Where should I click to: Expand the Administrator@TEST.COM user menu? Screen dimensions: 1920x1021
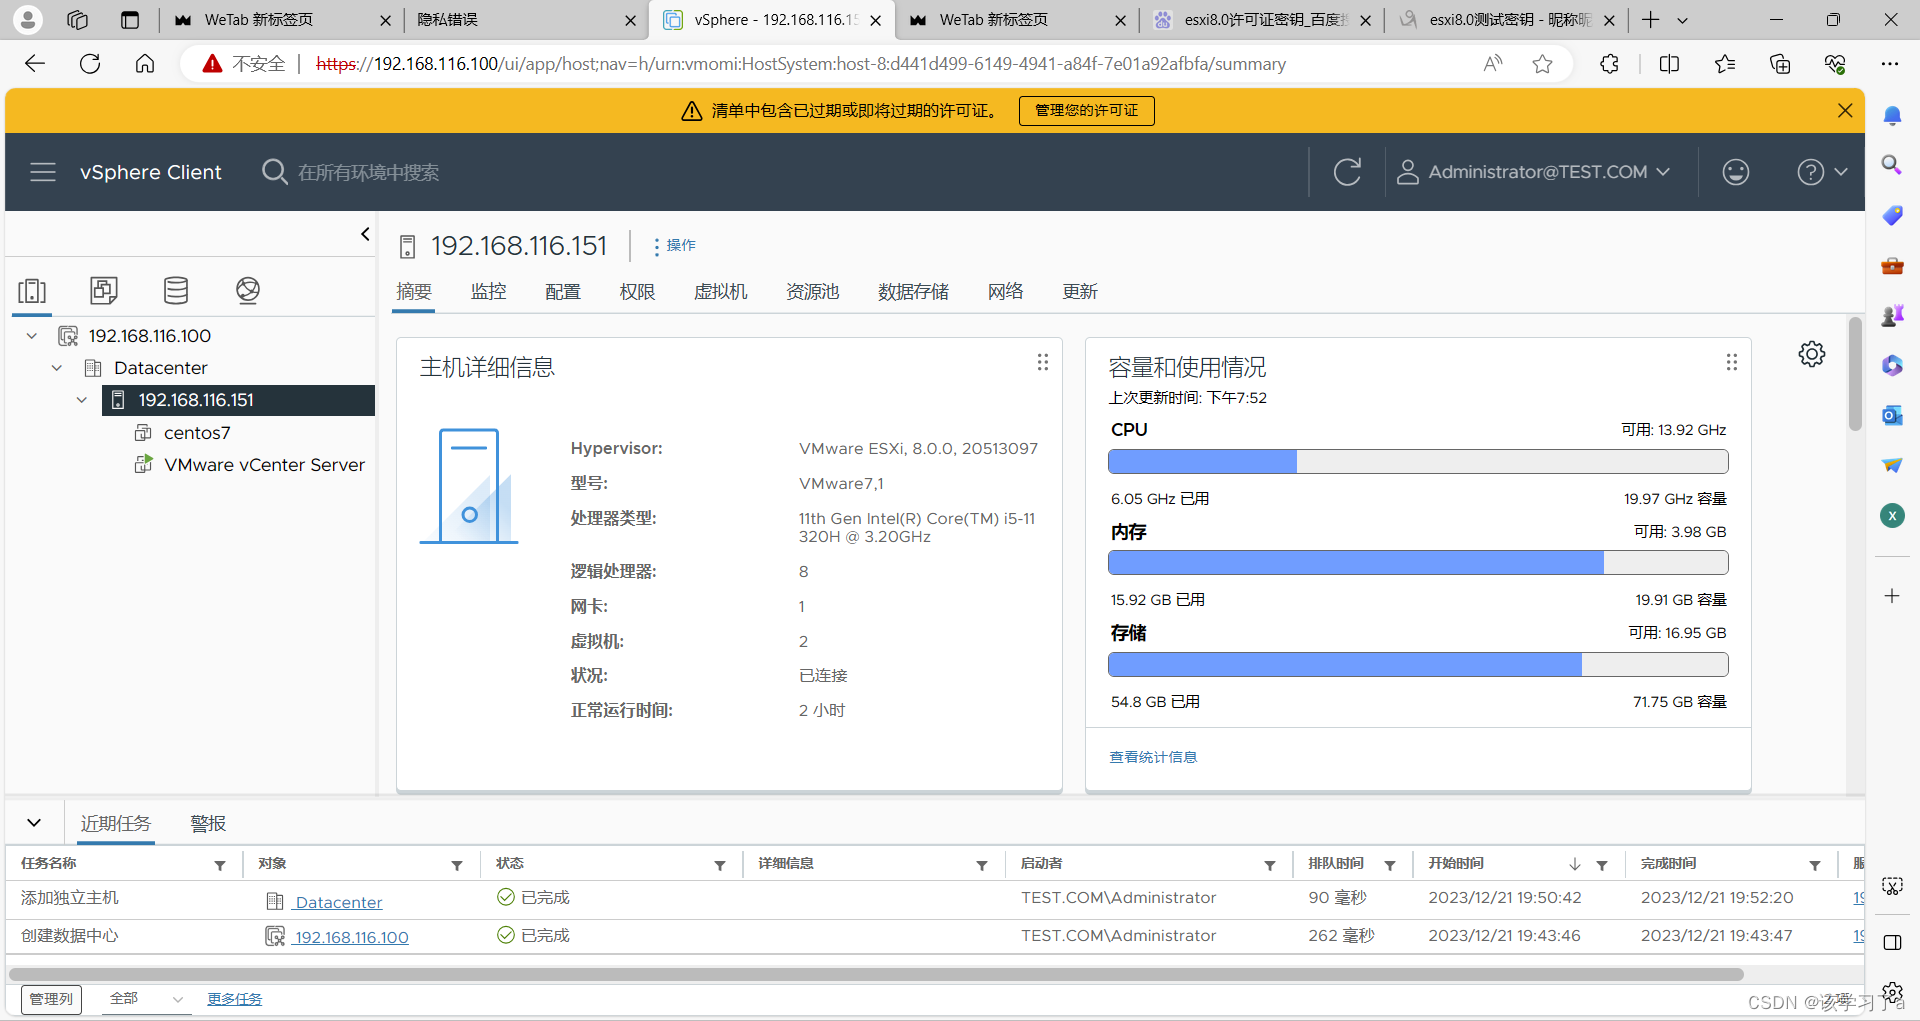coord(1533,172)
